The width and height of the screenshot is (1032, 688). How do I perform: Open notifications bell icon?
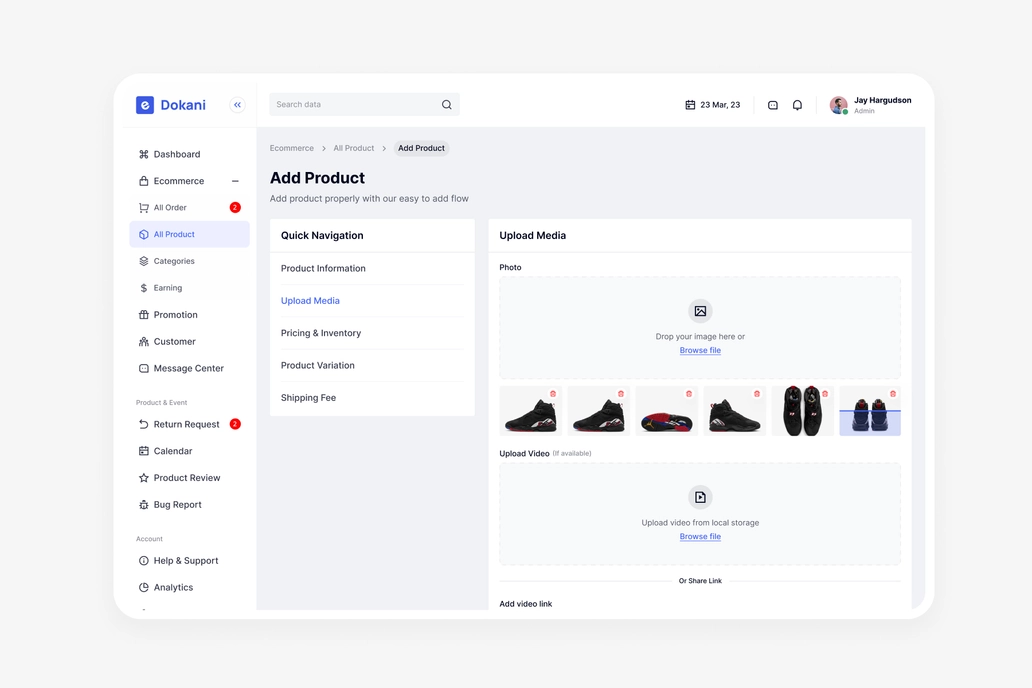pyautogui.click(x=797, y=105)
